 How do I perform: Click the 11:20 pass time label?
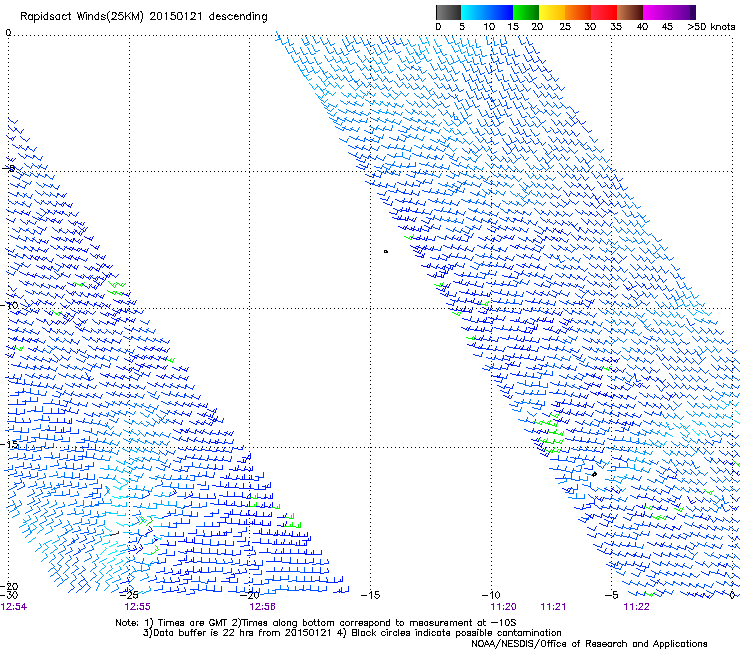coord(504,607)
